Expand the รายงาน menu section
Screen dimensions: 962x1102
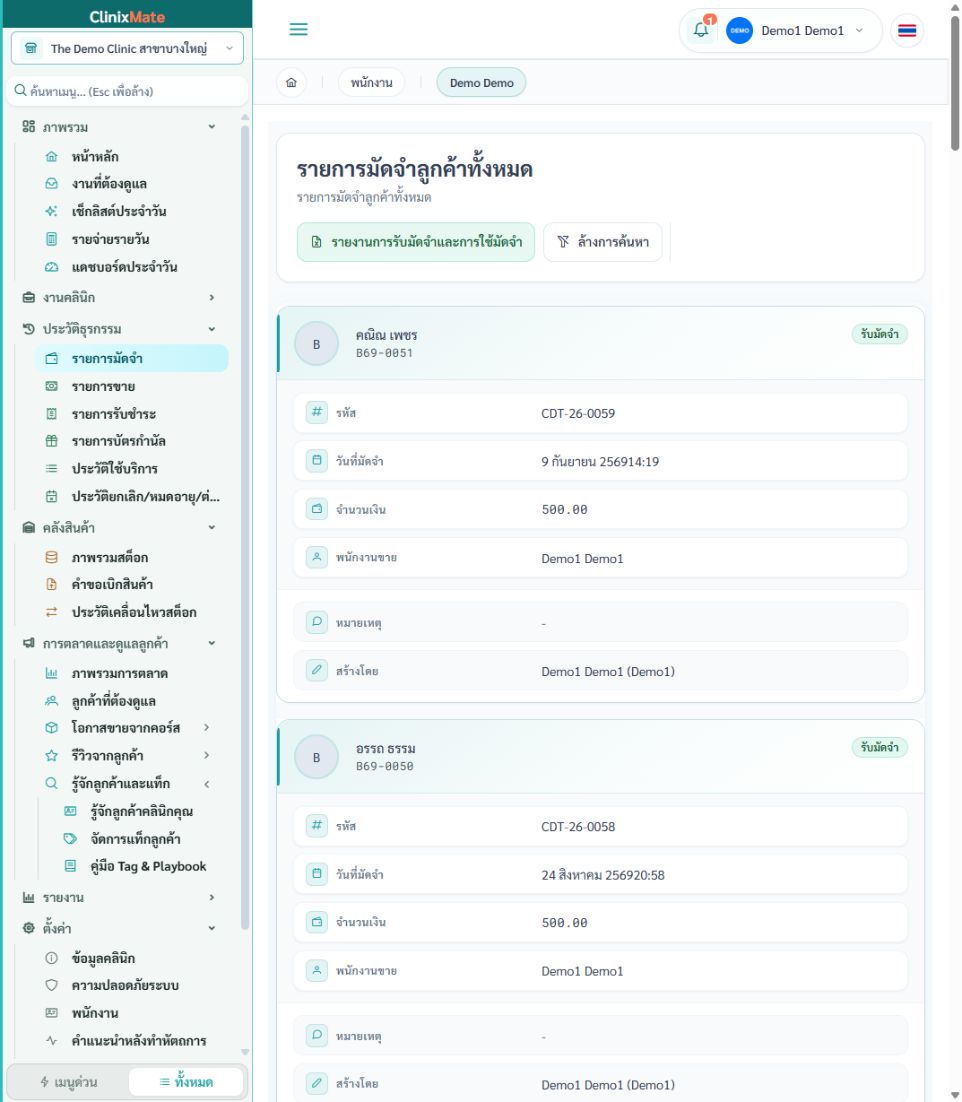point(212,897)
